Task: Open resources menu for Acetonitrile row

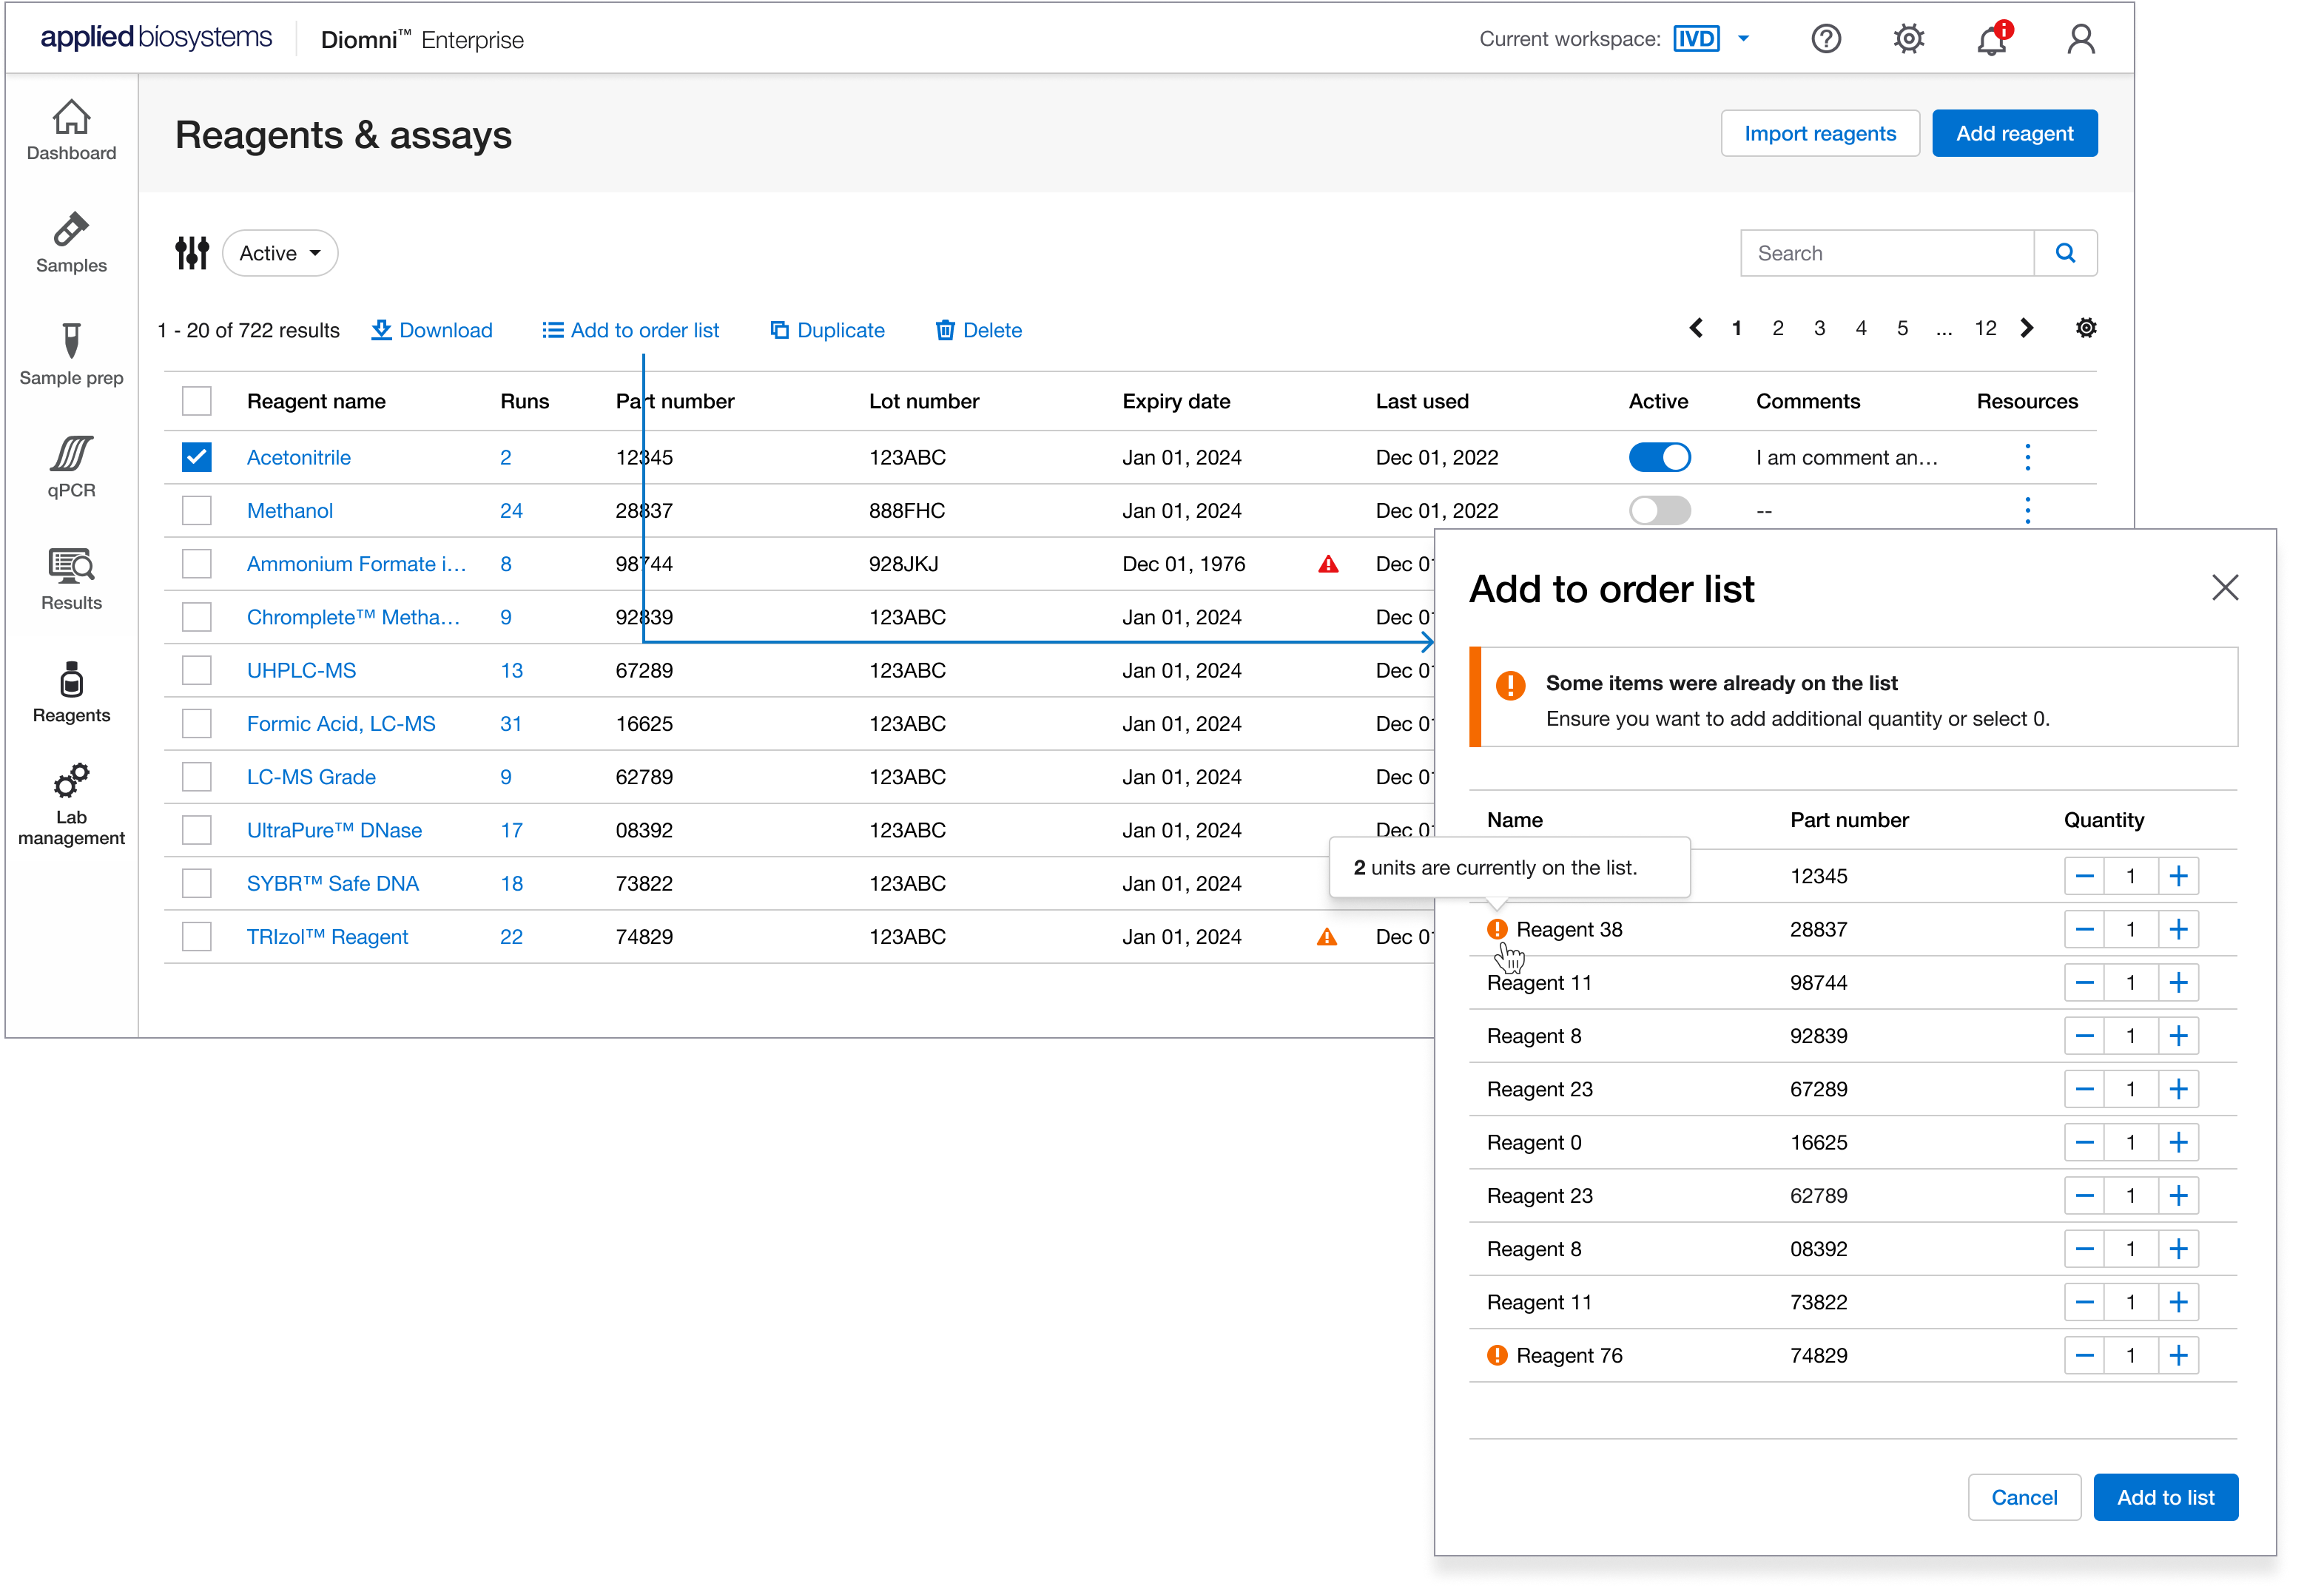Action: tap(2028, 457)
